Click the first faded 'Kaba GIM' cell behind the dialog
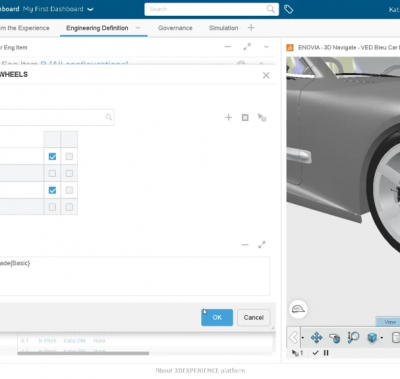Viewport: 400px width, 379px height. point(74,341)
